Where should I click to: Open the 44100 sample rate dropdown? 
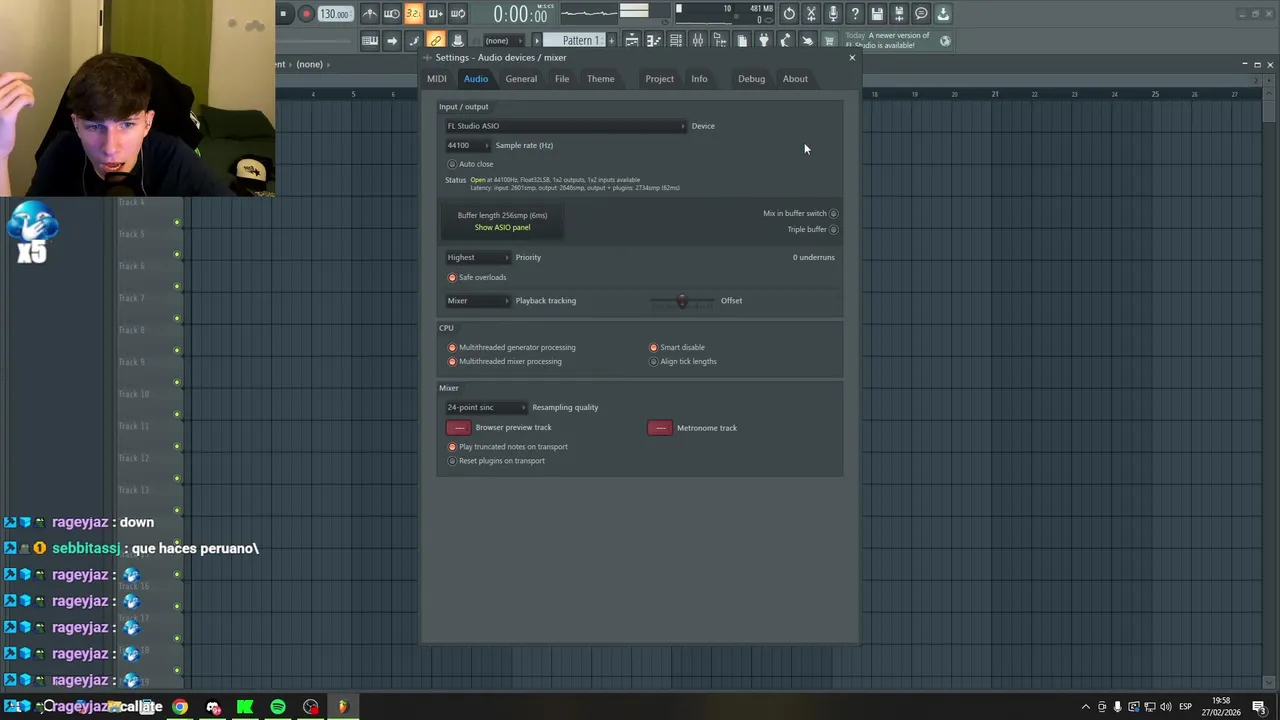pos(467,145)
